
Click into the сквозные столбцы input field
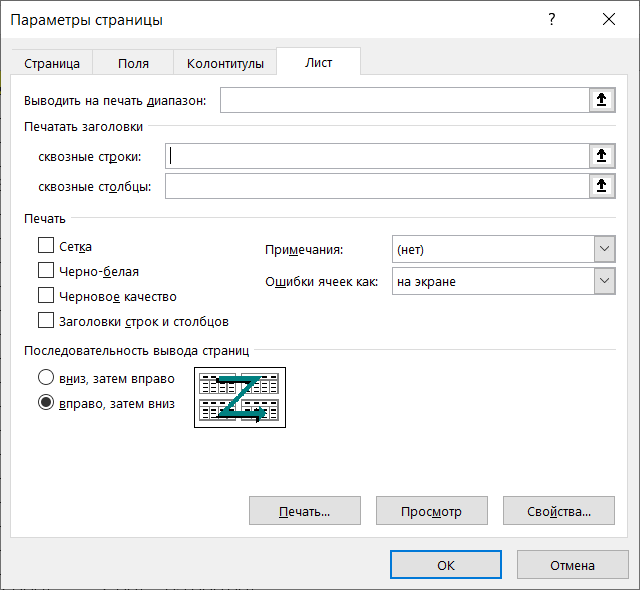[378, 186]
